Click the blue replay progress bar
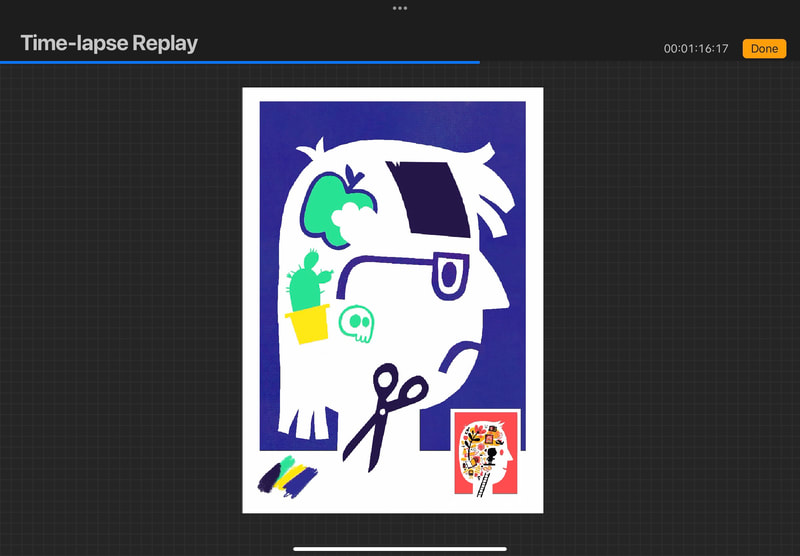Screen dimensions: 800x556 [x=240, y=62]
